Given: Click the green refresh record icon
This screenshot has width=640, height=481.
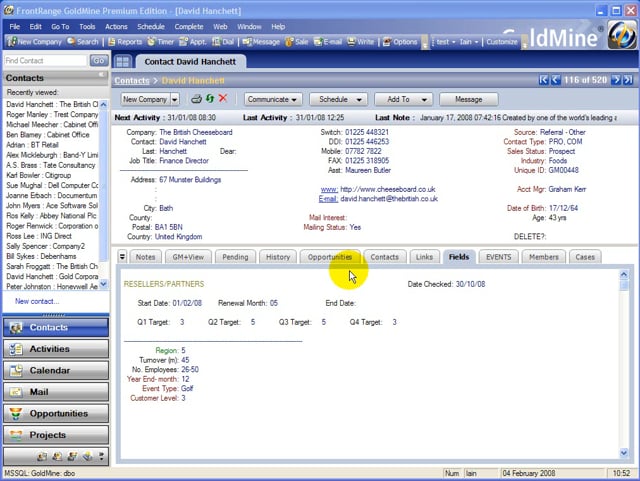Looking at the screenshot, I should [x=210, y=99].
